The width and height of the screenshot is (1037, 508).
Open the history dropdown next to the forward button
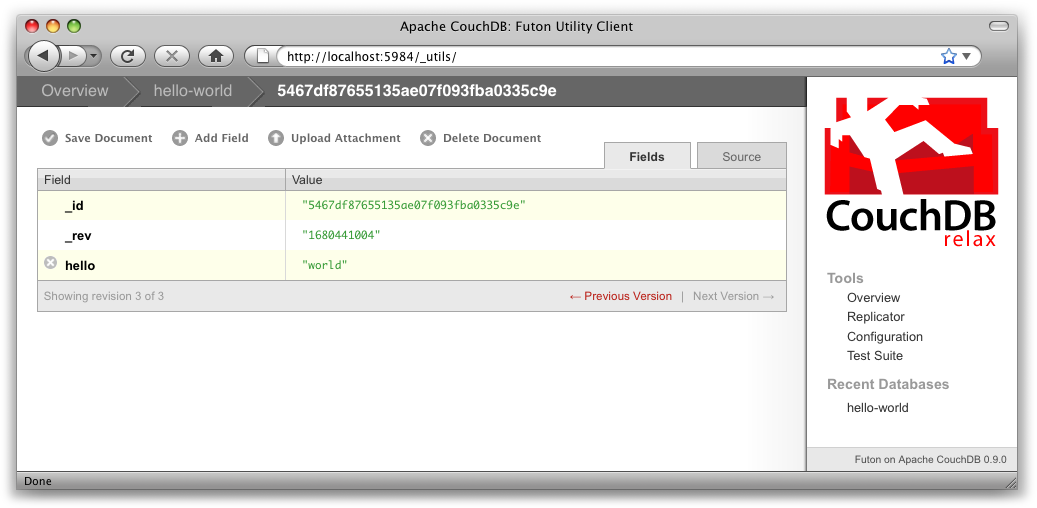point(93,56)
